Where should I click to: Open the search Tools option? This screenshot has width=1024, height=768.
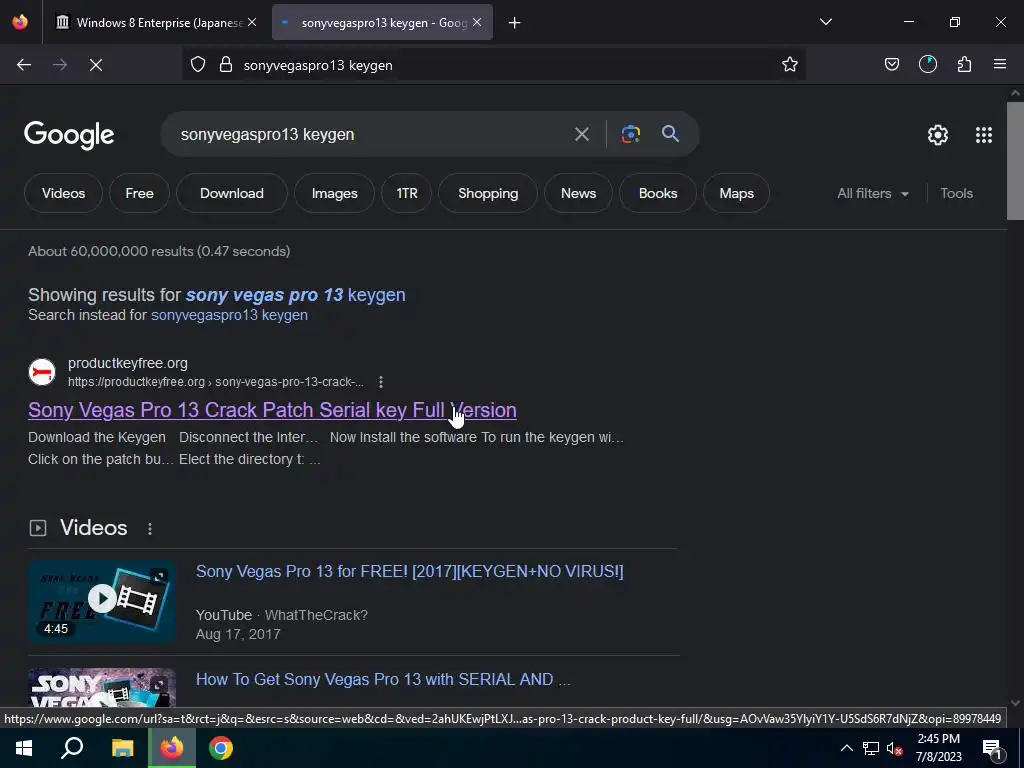(956, 193)
